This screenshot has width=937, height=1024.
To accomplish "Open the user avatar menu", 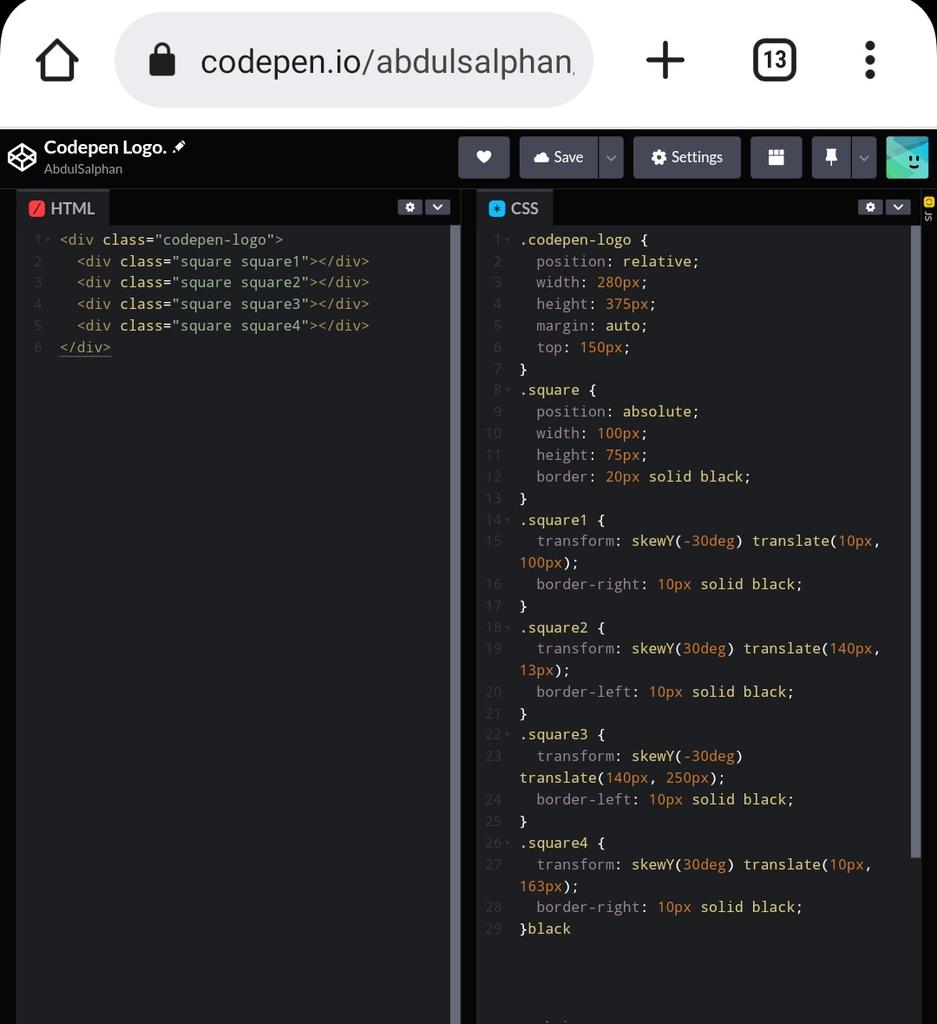I will coord(907,157).
